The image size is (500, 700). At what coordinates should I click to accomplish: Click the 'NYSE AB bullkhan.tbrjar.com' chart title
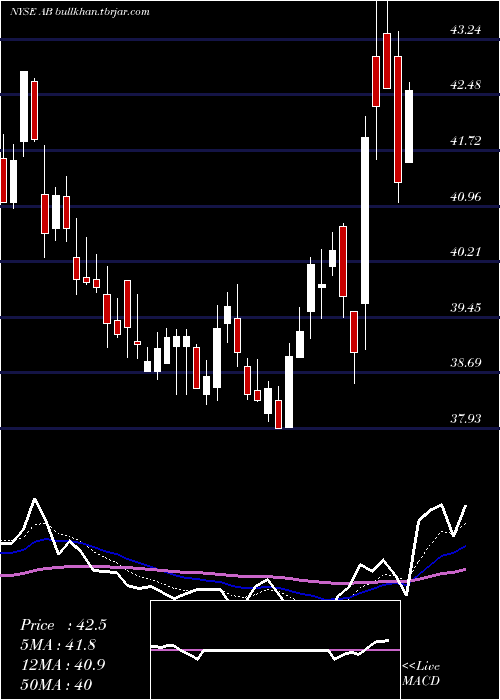point(79,12)
